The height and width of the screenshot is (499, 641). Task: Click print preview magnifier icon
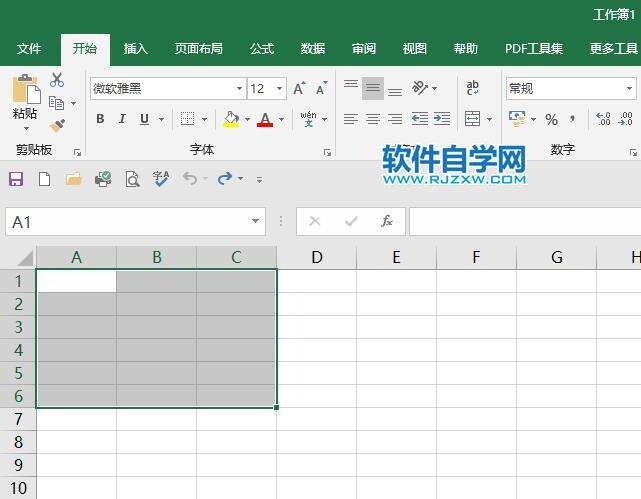pos(132,179)
